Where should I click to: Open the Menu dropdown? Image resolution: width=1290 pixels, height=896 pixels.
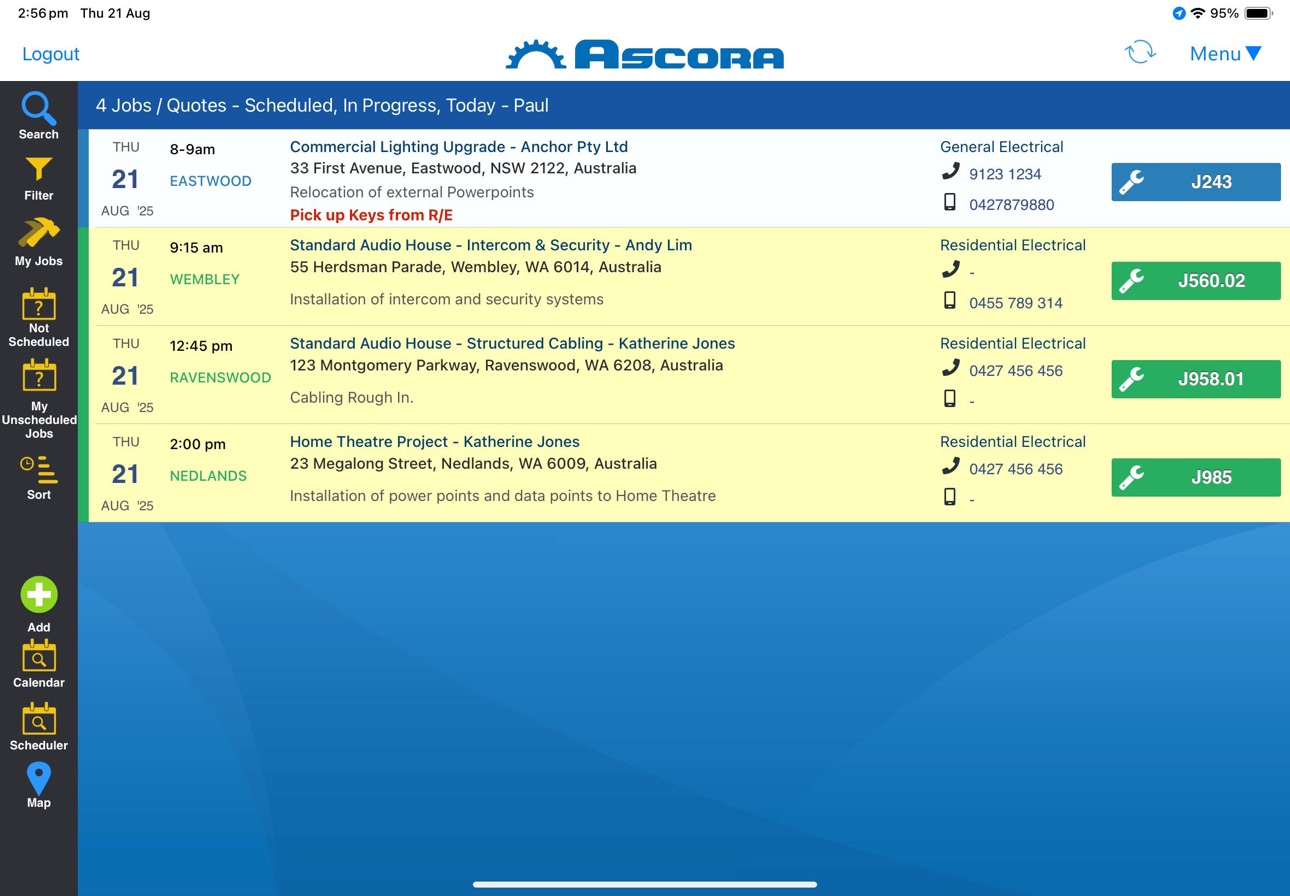pos(1225,54)
